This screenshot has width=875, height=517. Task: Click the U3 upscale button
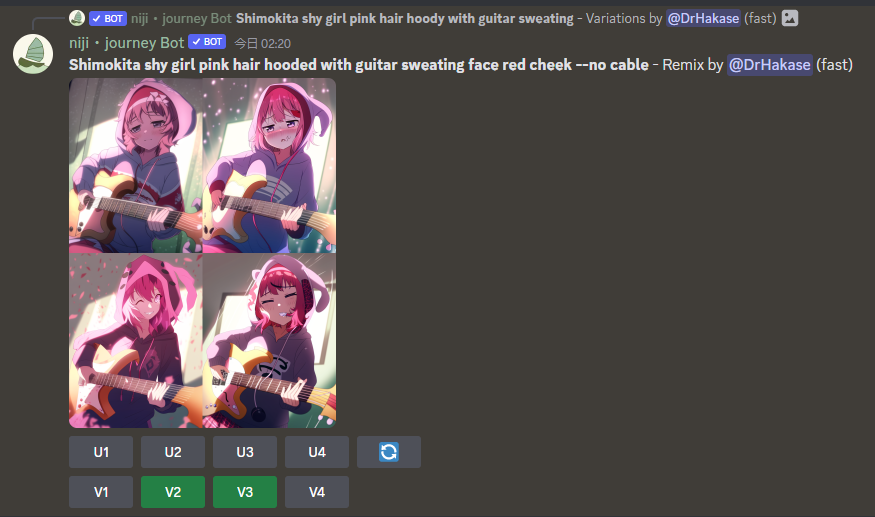(x=245, y=452)
